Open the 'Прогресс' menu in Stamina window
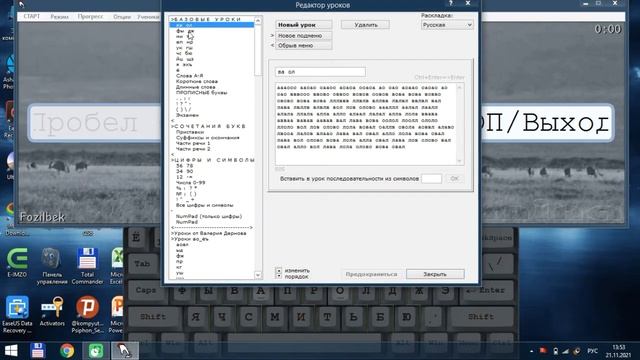Viewport: 640px width, 360px height. pos(90,16)
